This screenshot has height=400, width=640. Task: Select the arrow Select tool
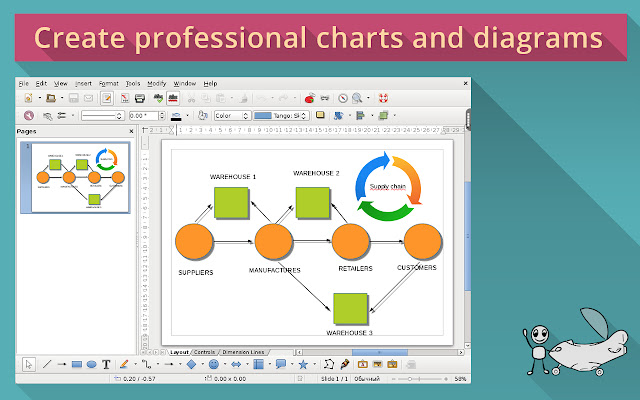[29, 364]
